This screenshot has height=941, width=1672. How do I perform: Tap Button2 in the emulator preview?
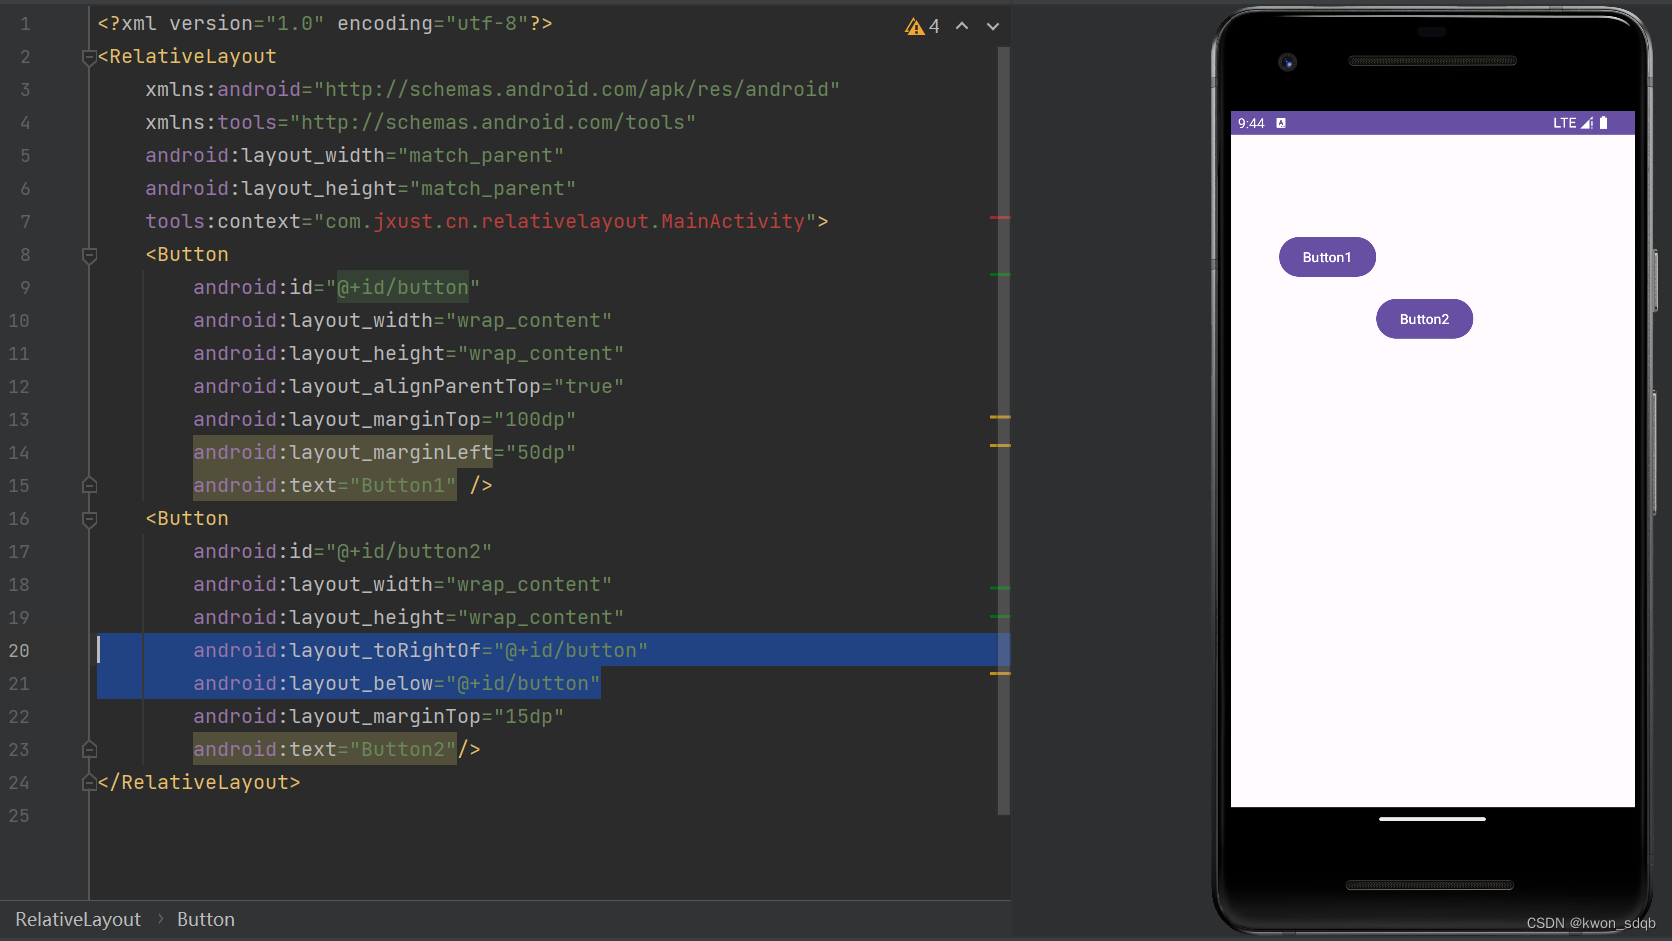click(x=1424, y=319)
